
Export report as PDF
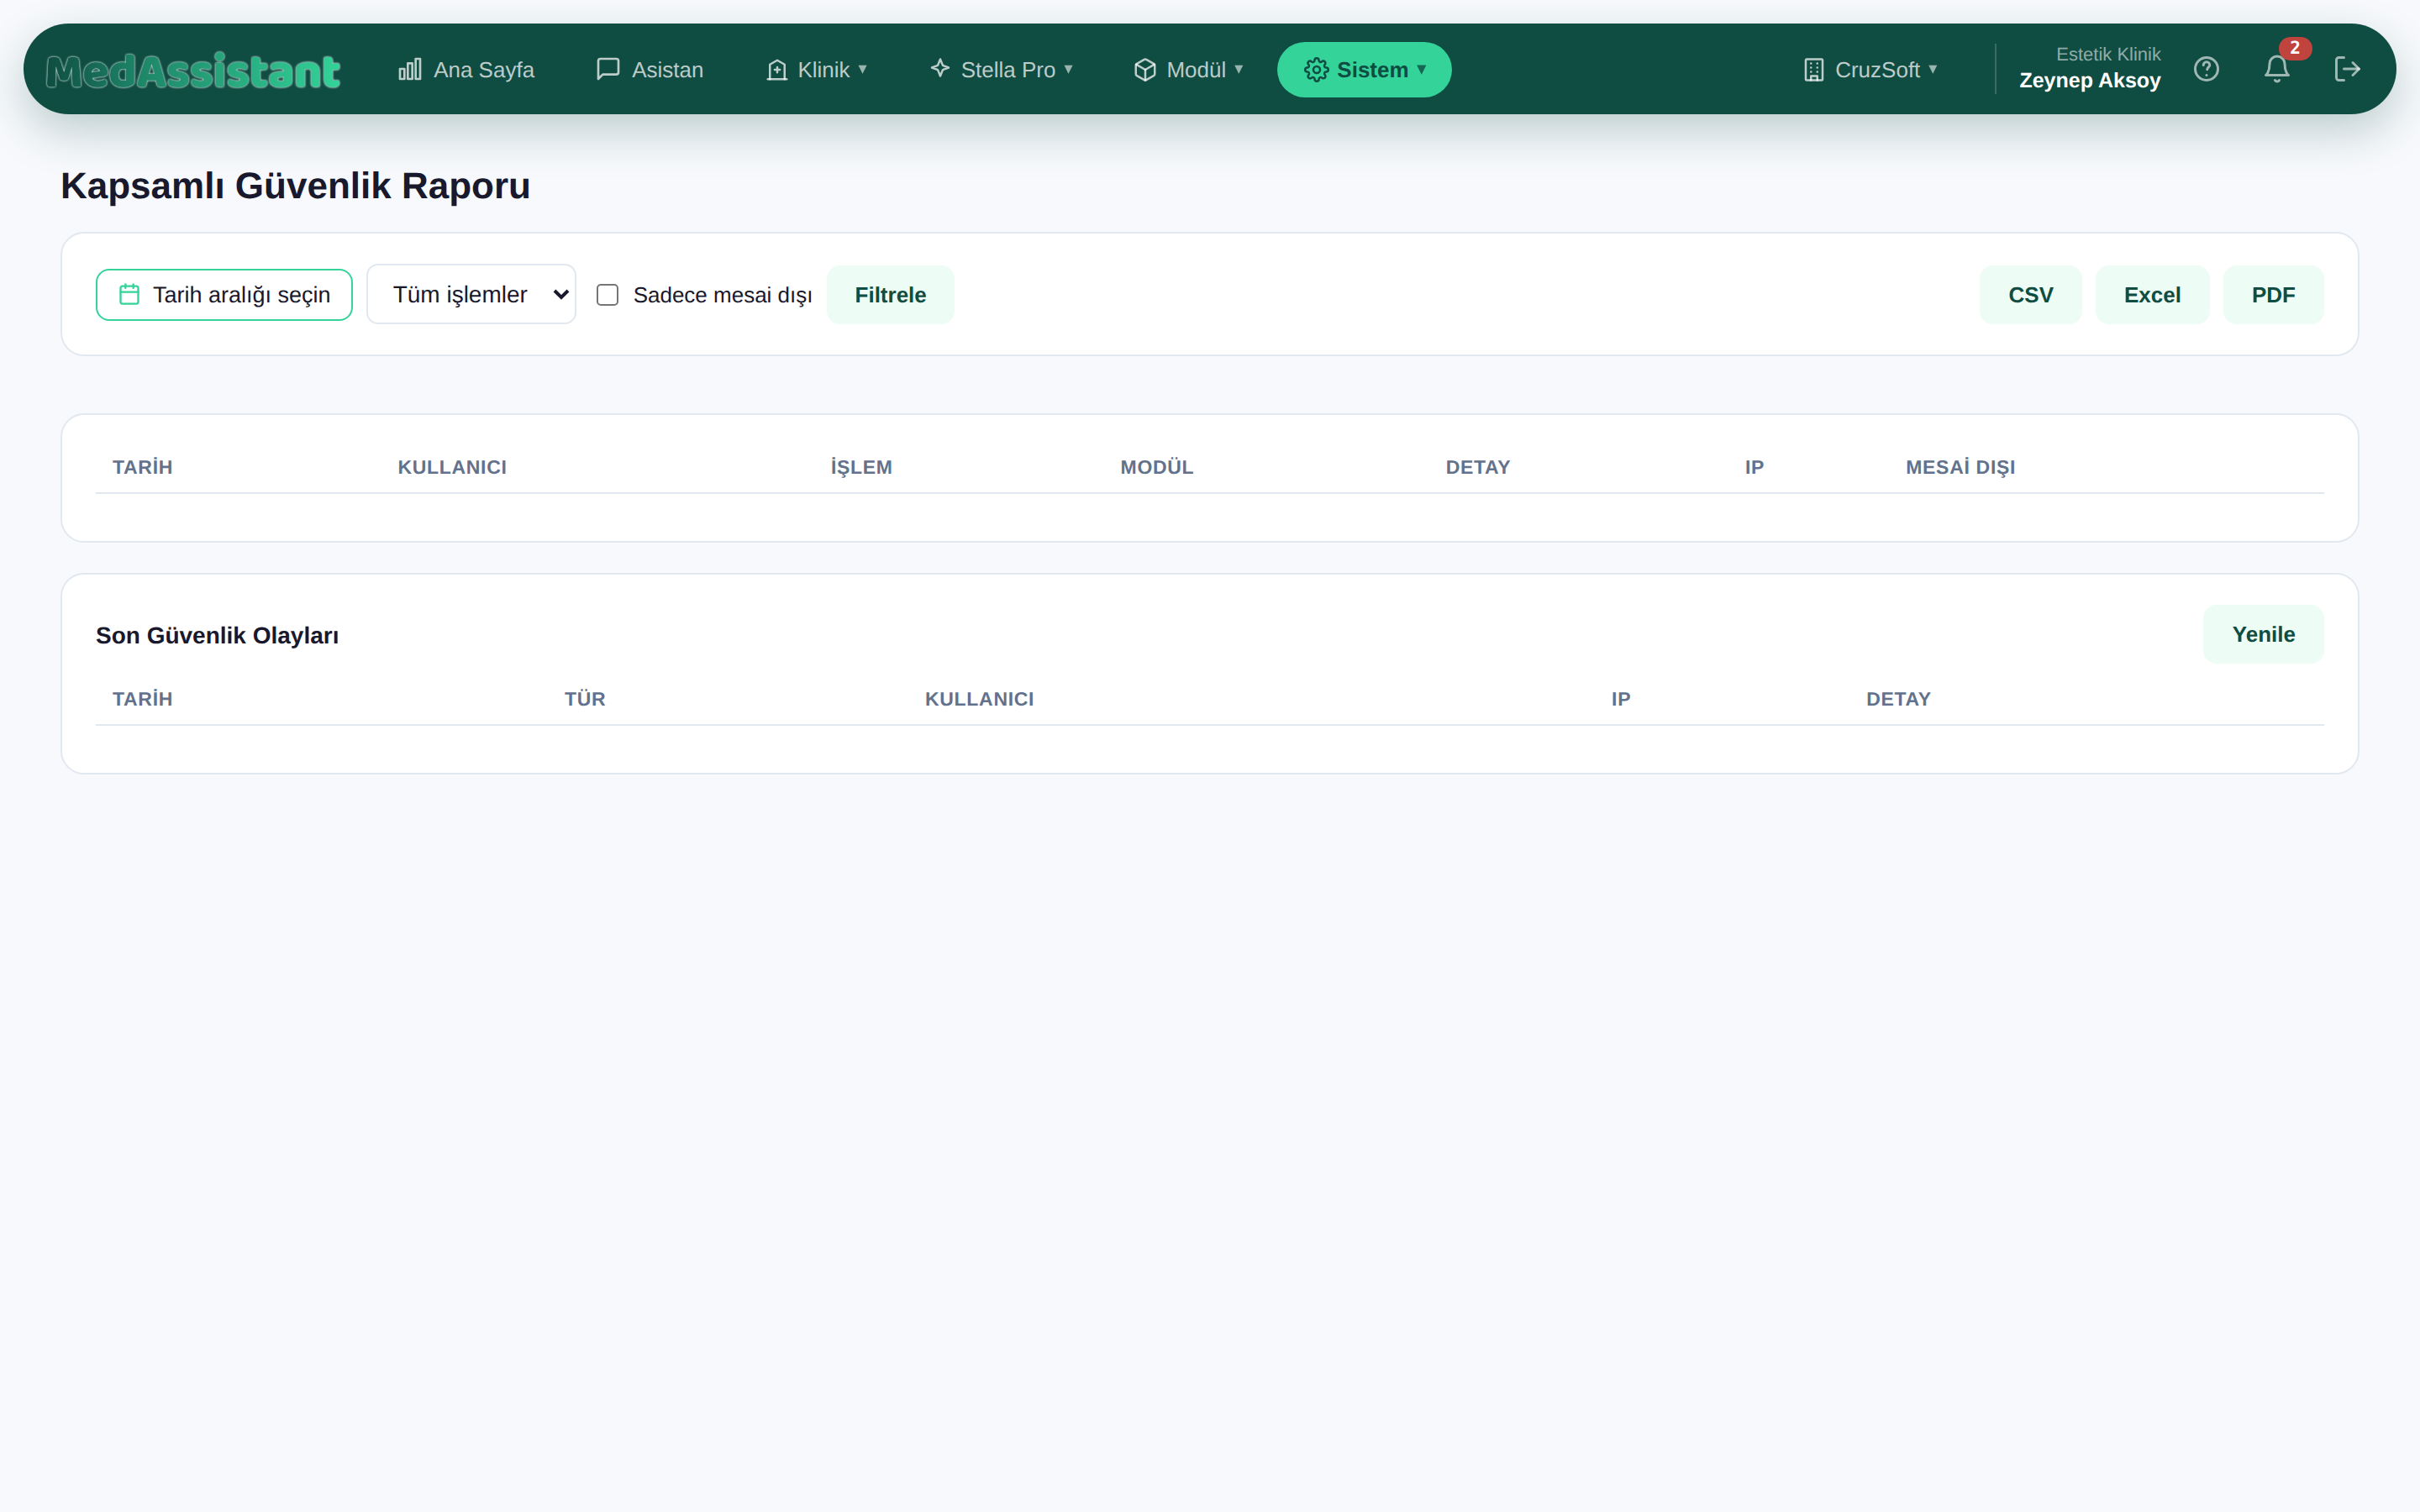(x=2273, y=295)
